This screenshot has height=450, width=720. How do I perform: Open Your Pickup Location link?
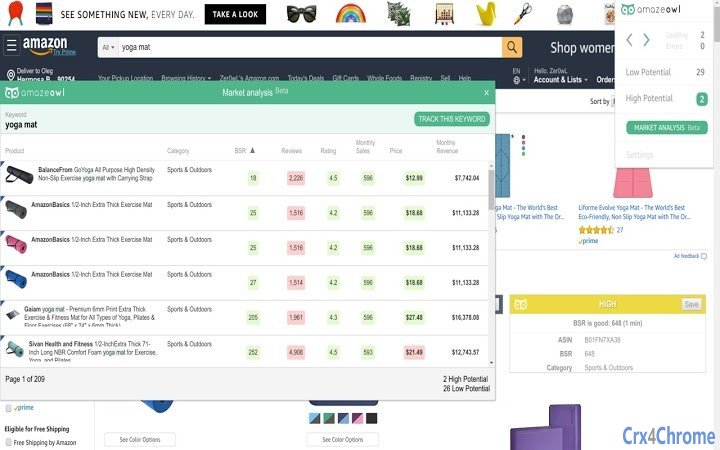(x=125, y=78)
